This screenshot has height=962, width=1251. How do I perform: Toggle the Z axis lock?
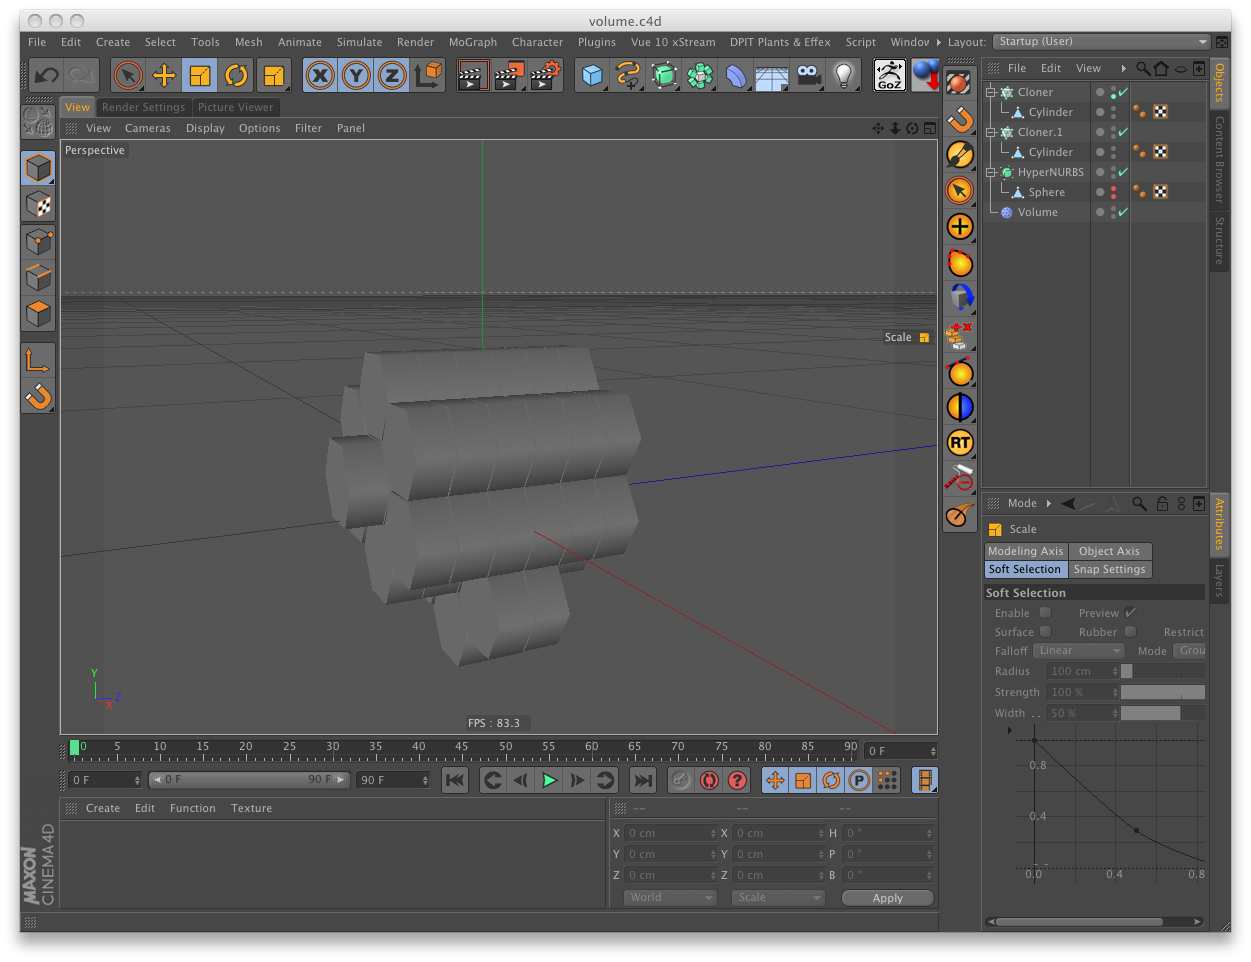coord(392,75)
